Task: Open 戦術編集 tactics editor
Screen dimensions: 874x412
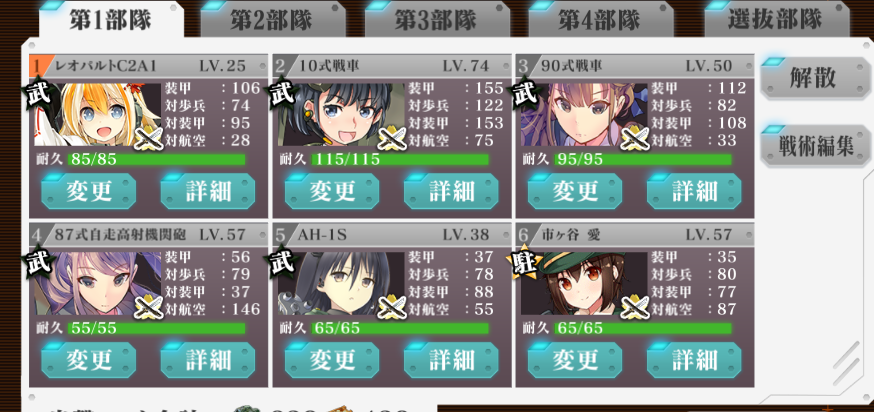Action: [x=815, y=146]
